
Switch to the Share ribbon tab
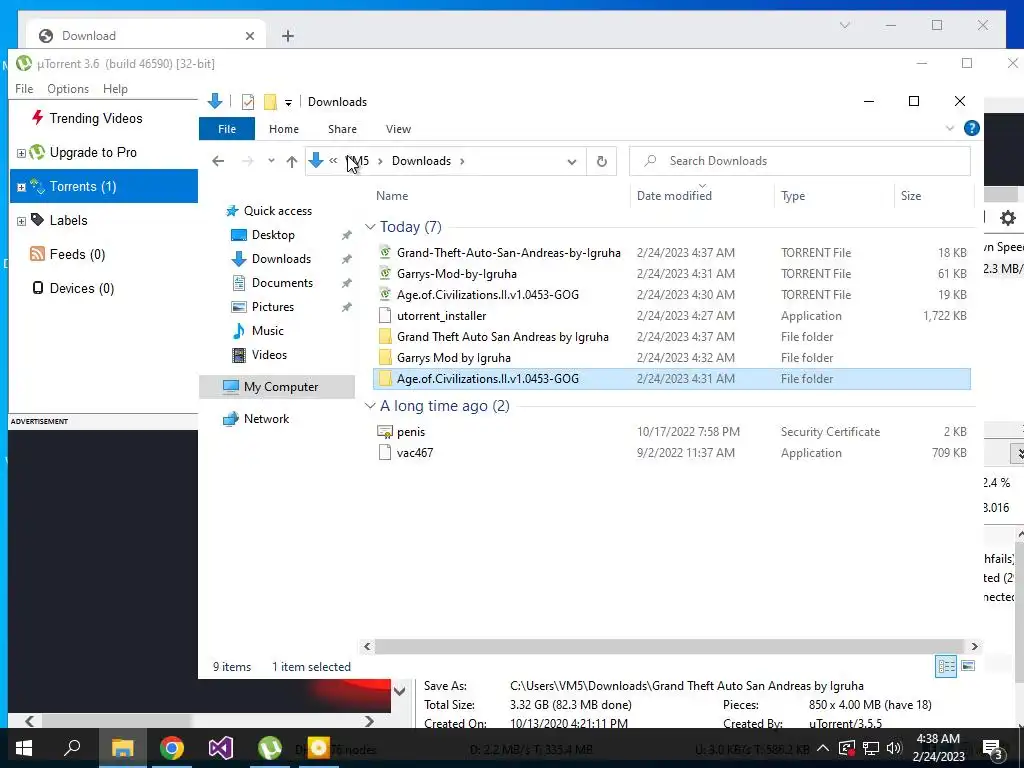[x=342, y=129]
